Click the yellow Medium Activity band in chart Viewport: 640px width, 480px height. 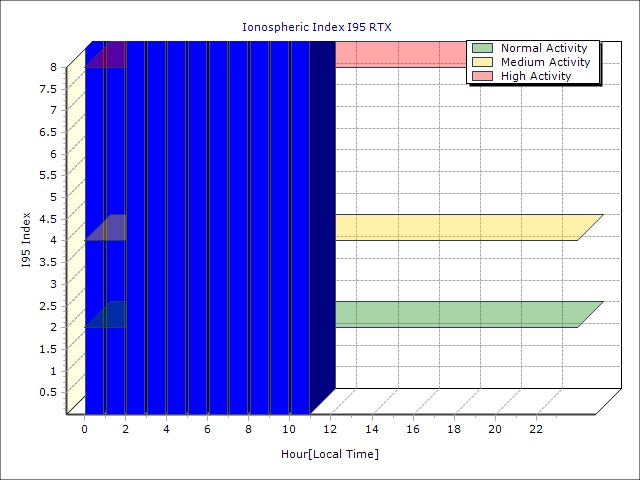(469, 227)
